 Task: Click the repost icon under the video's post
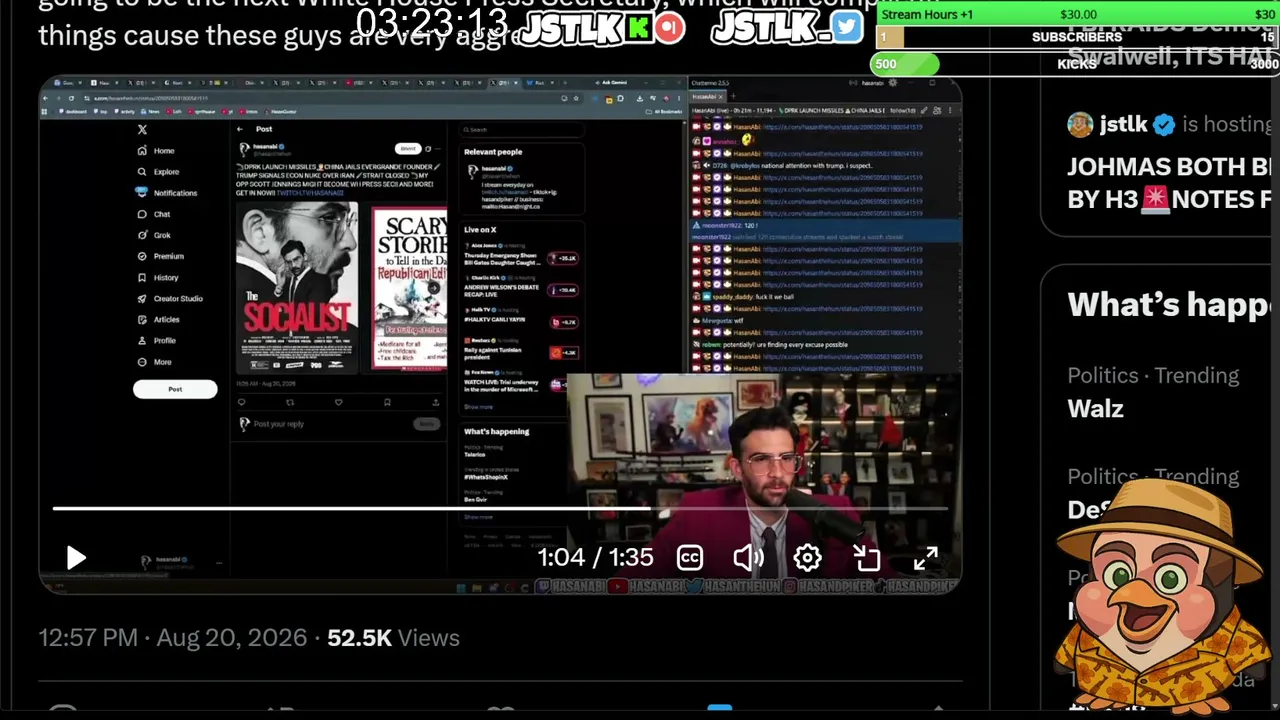[290, 402]
